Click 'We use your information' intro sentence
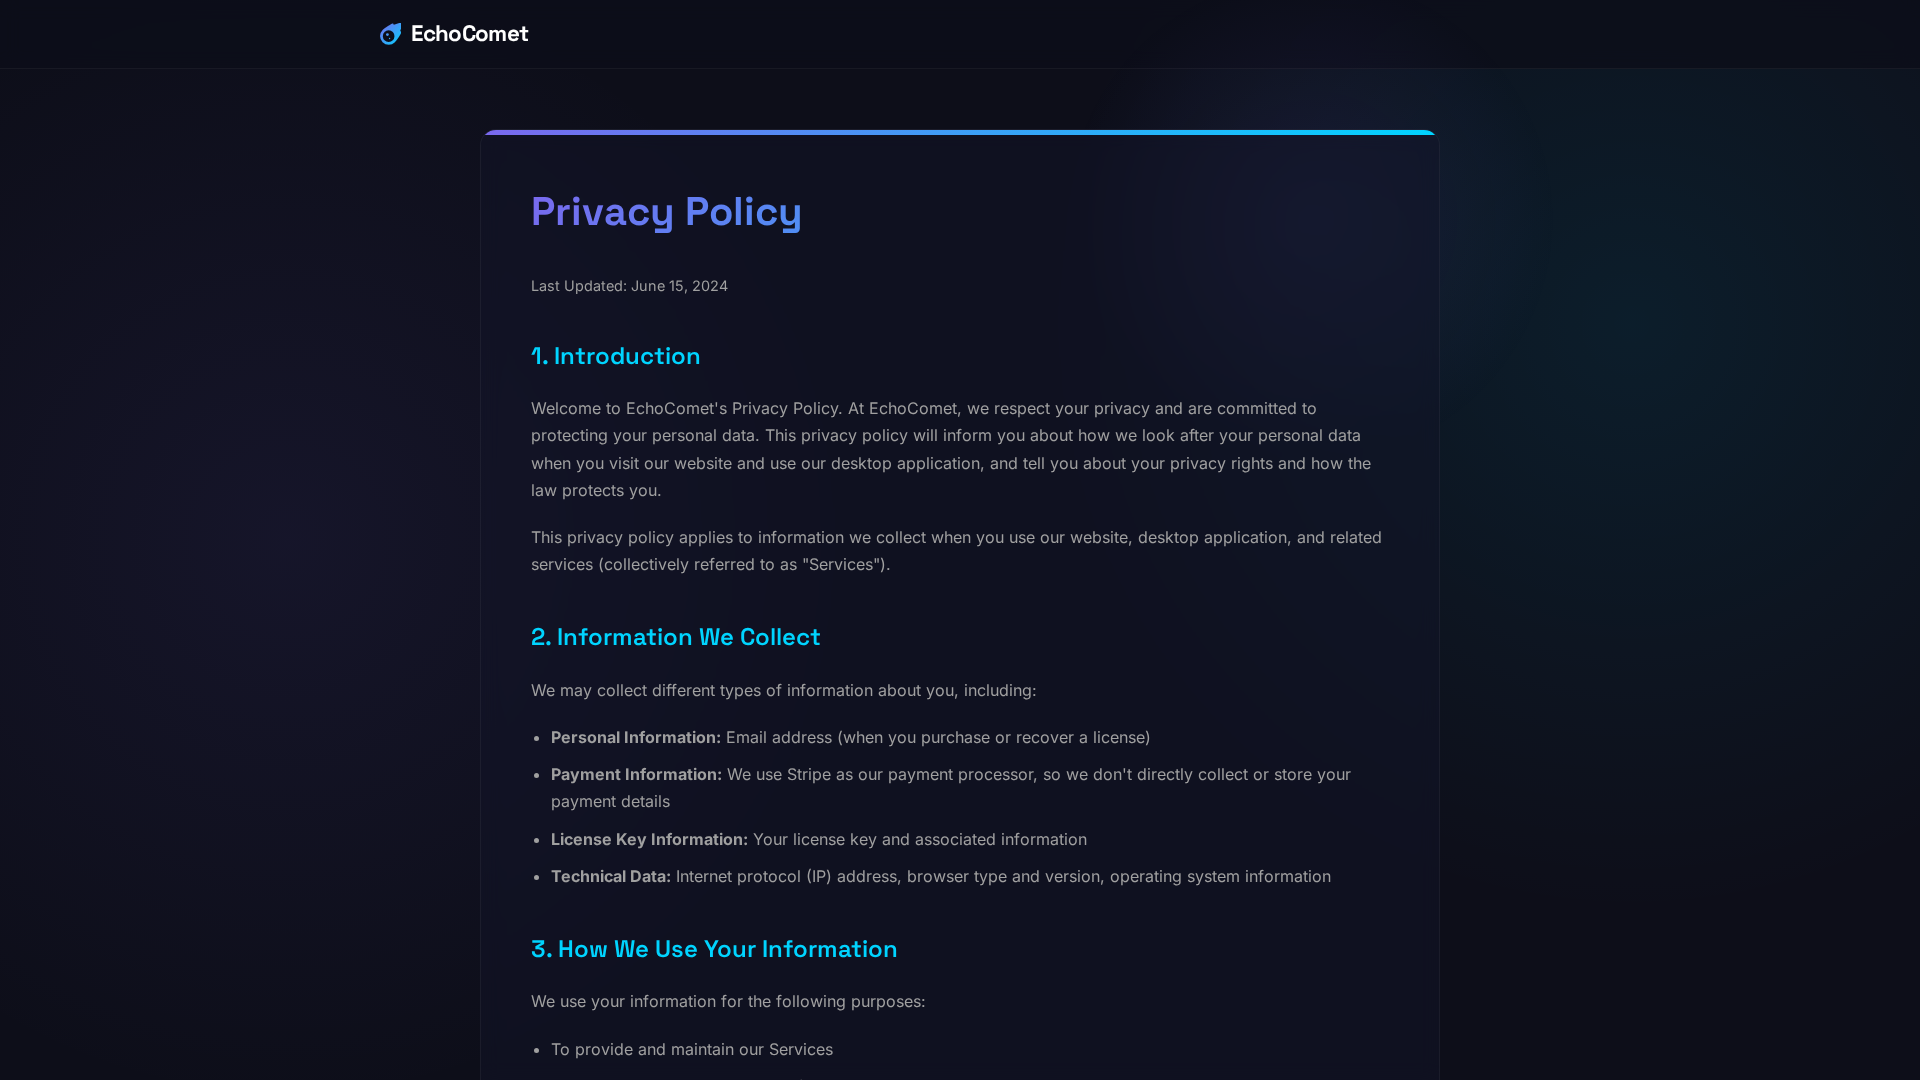The height and width of the screenshot is (1080, 1920). 728,1002
